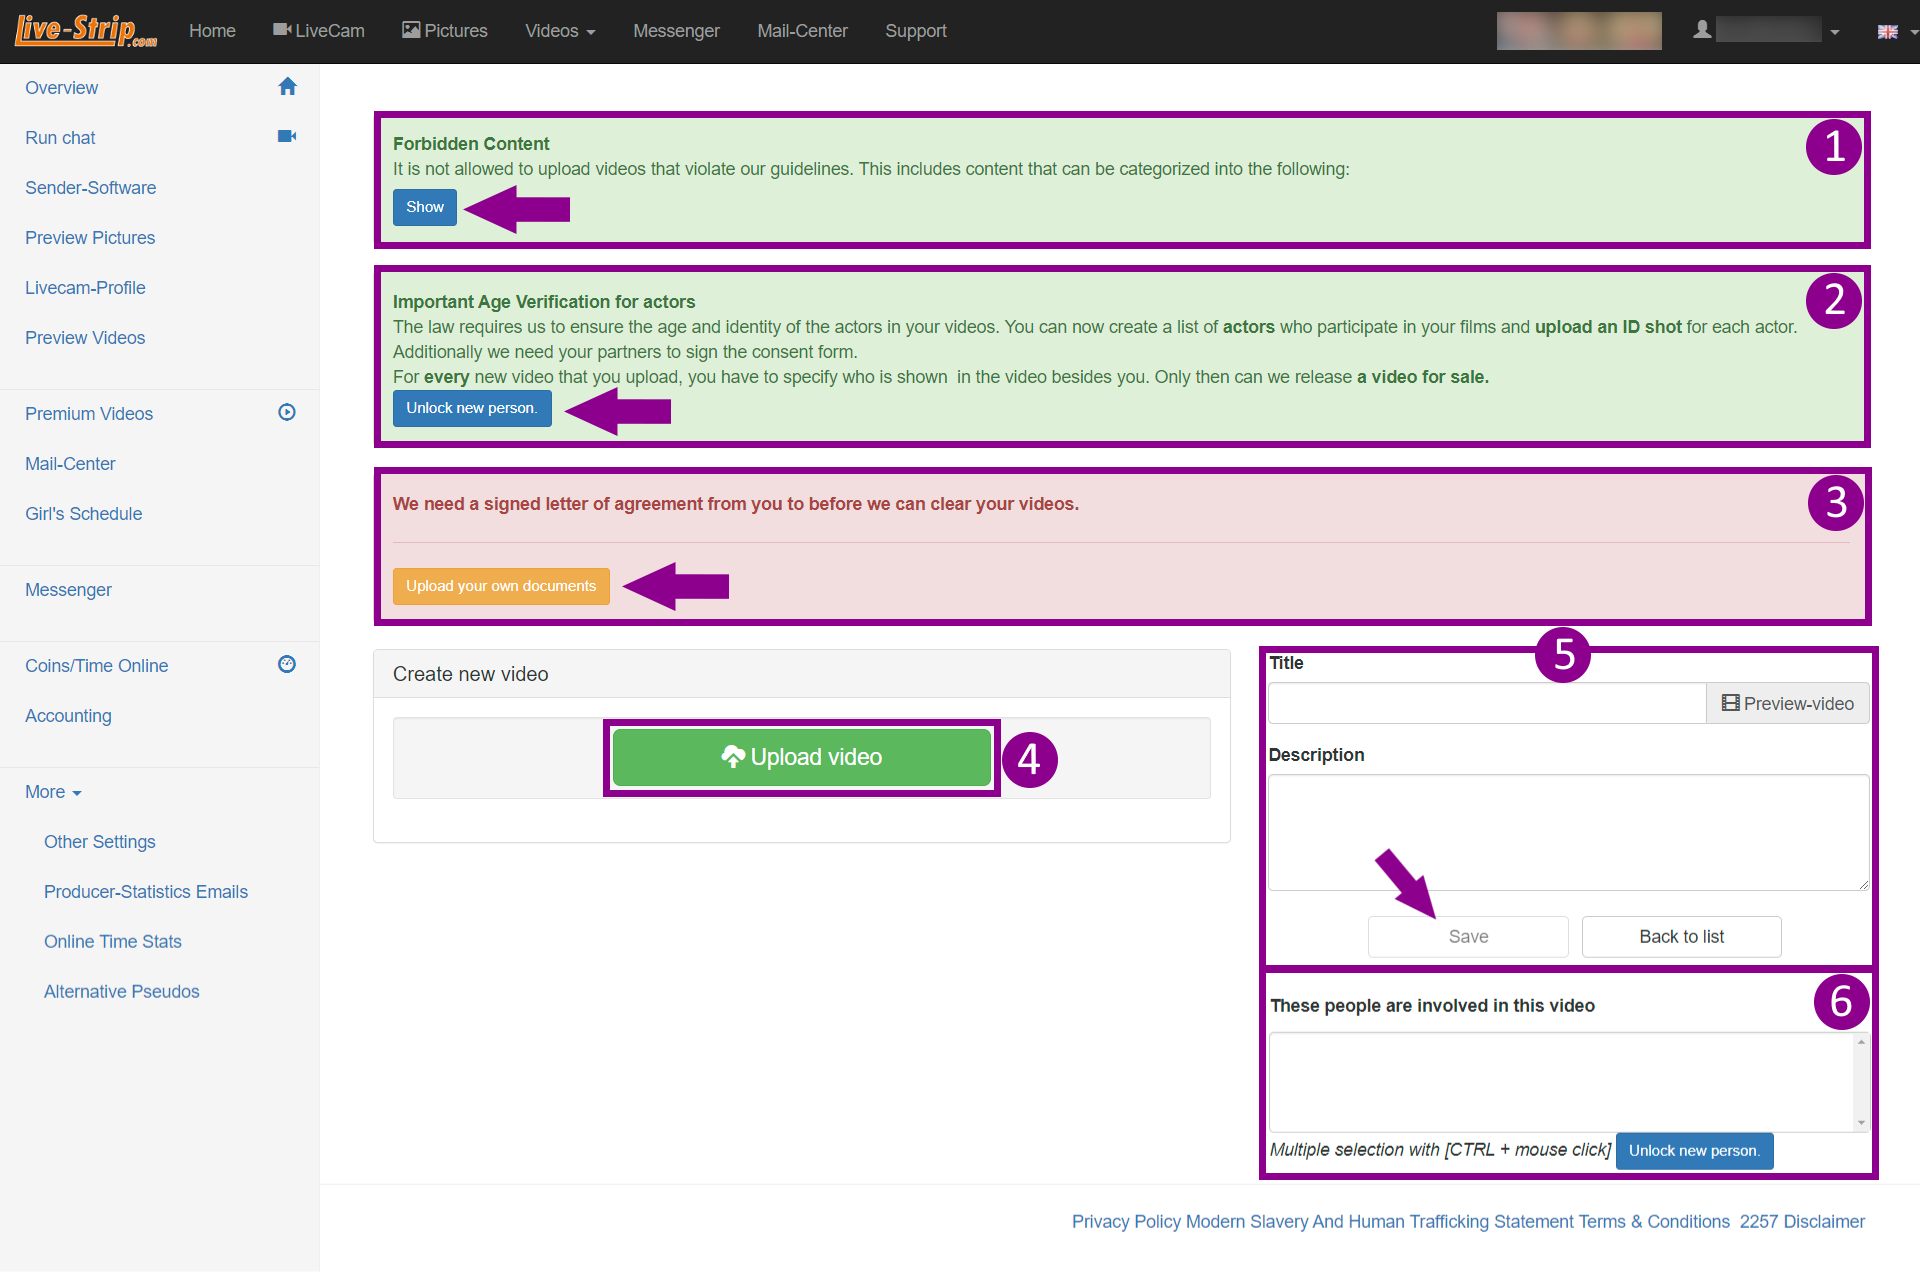Open the Privacy Policy footer link
Image resolution: width=1920 pixels, height=1272 pixels.
[1126, 1222]
